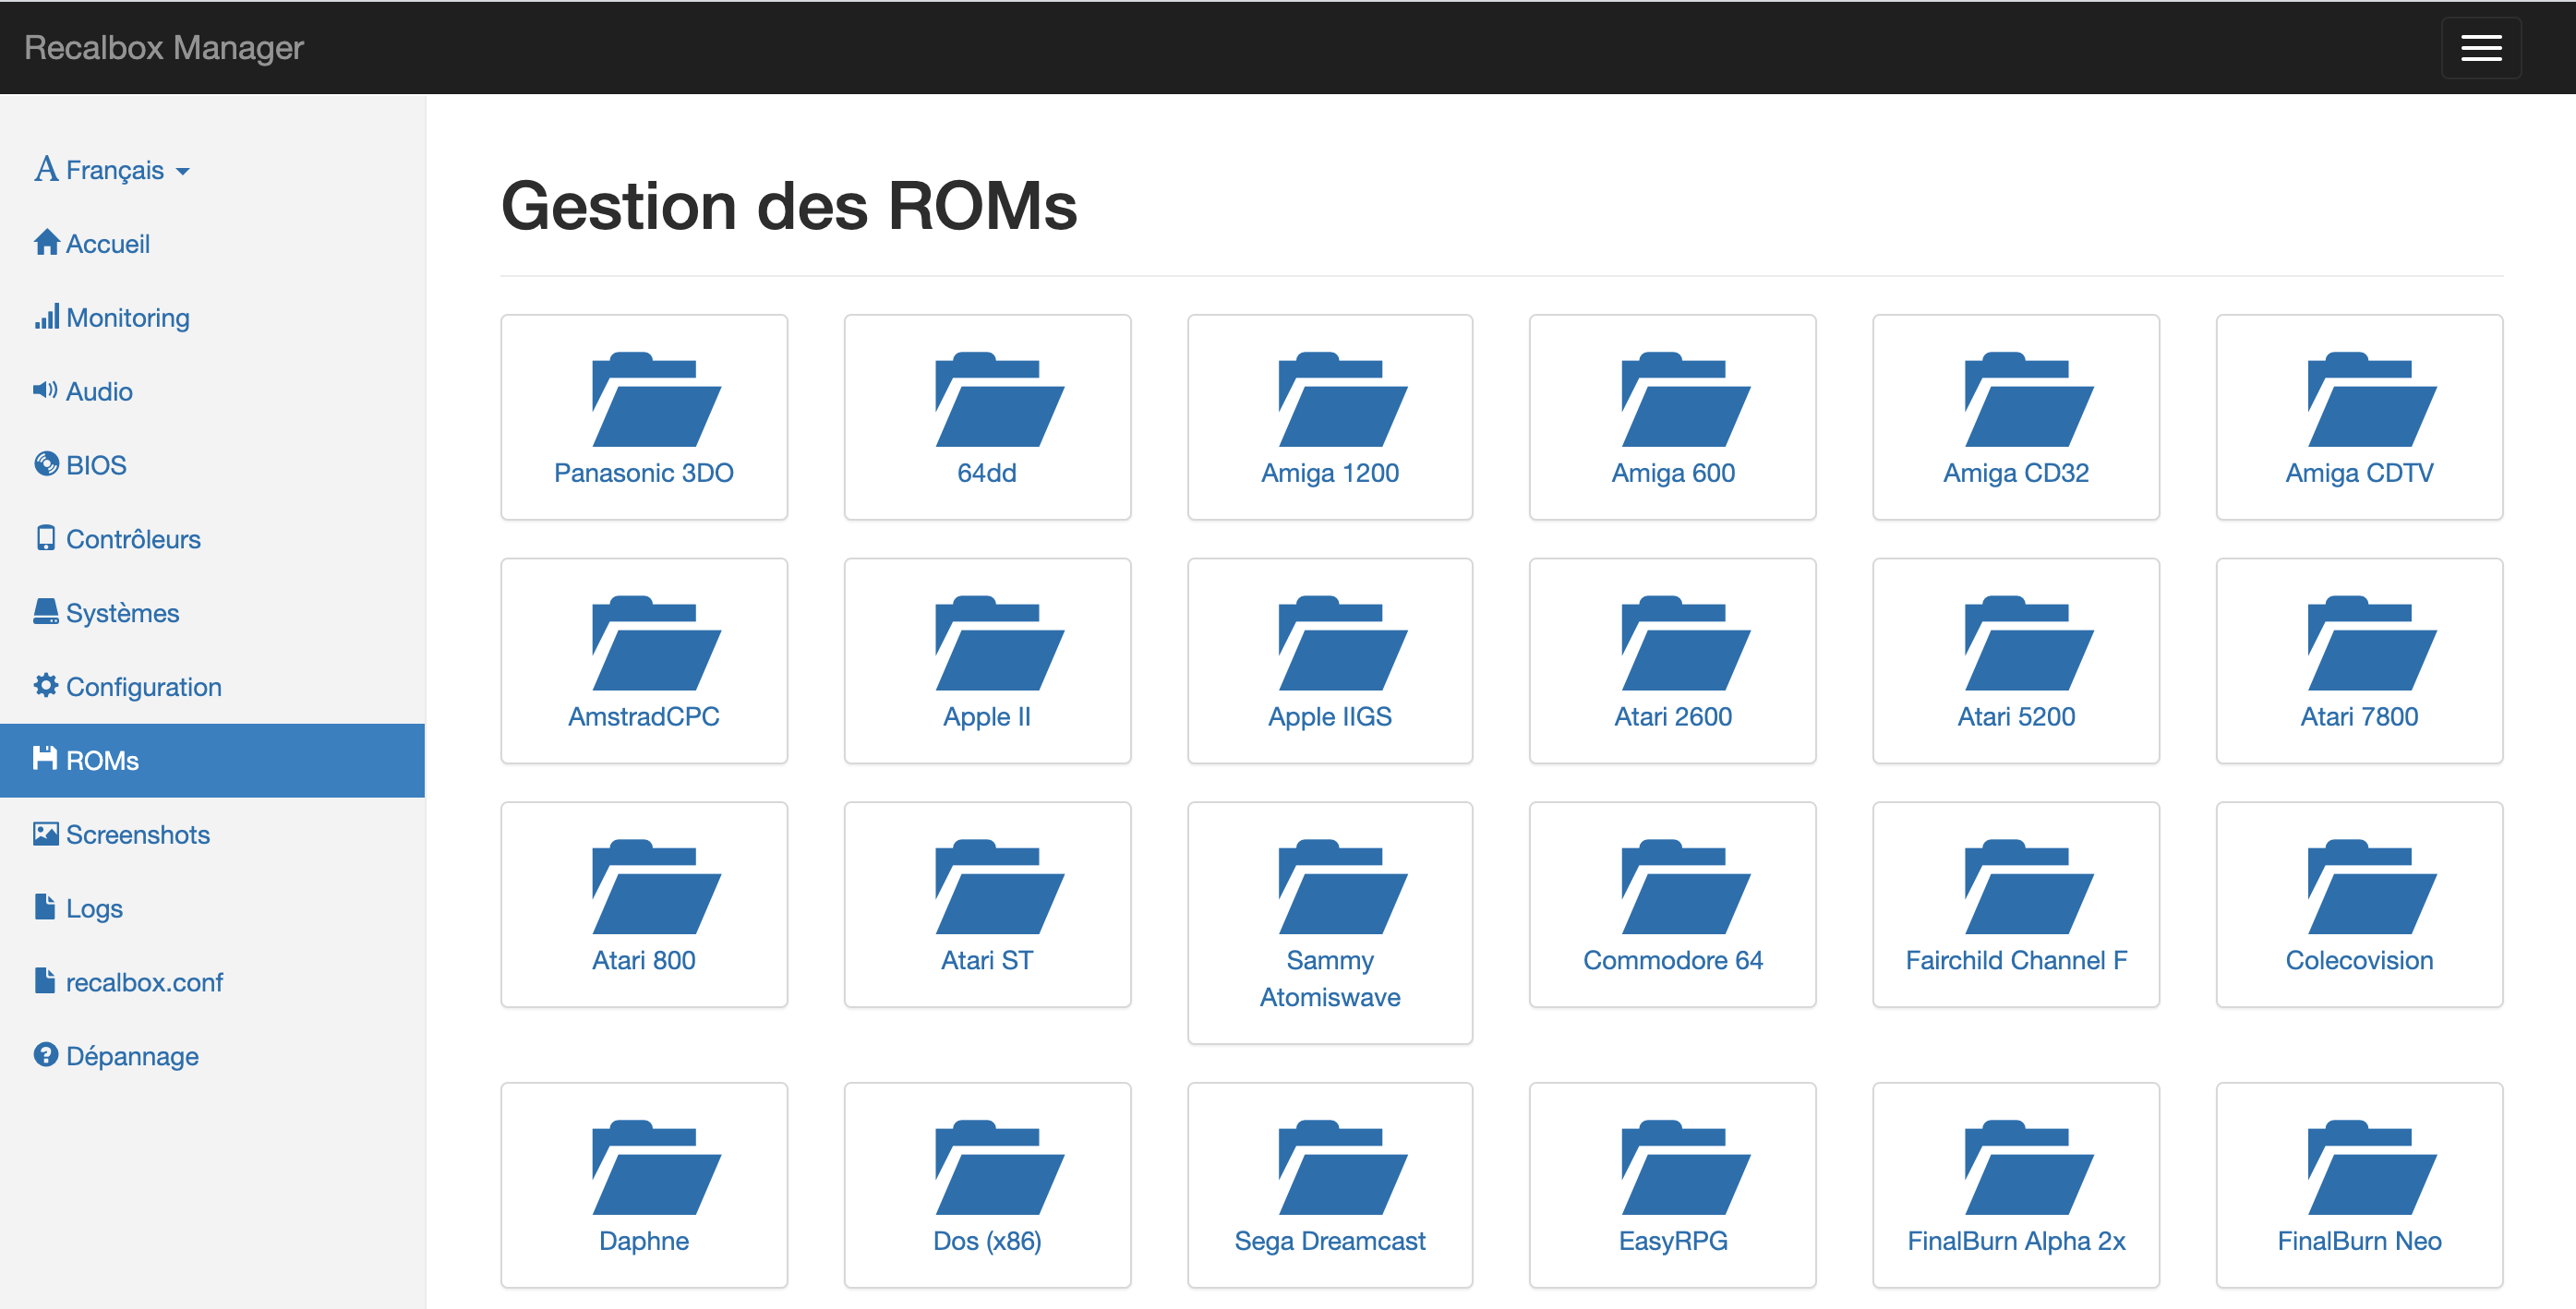Open the Dépannage help page
2576x1309 pixels.
212,1057
